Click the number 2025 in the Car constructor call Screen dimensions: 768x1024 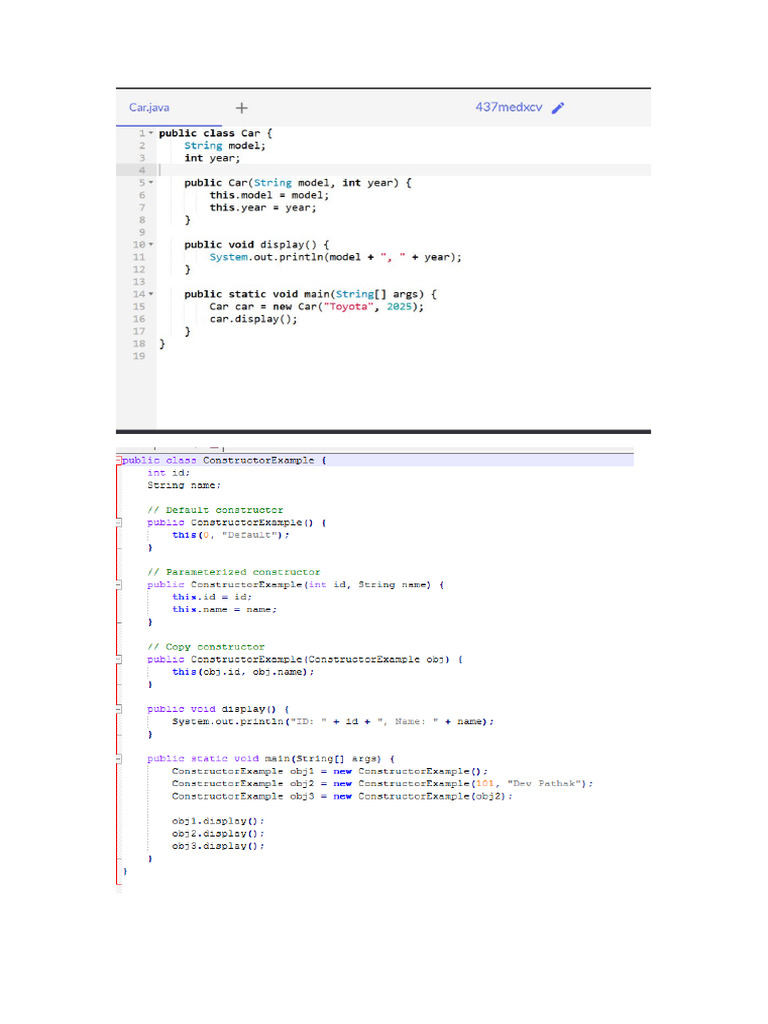[399, 307]
